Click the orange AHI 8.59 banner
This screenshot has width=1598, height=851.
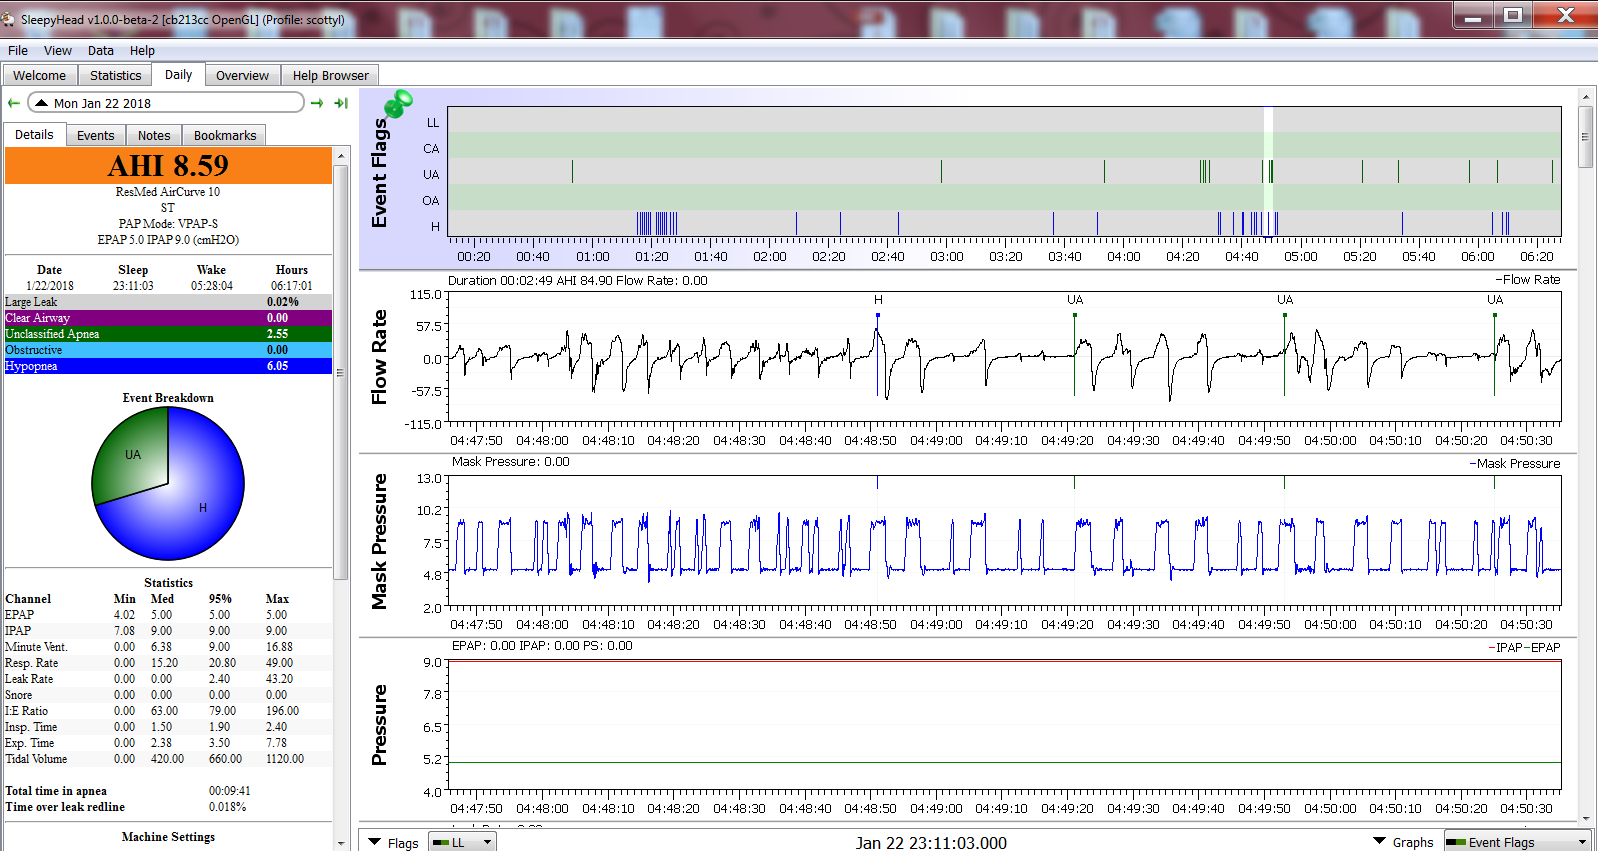[168, 166]
